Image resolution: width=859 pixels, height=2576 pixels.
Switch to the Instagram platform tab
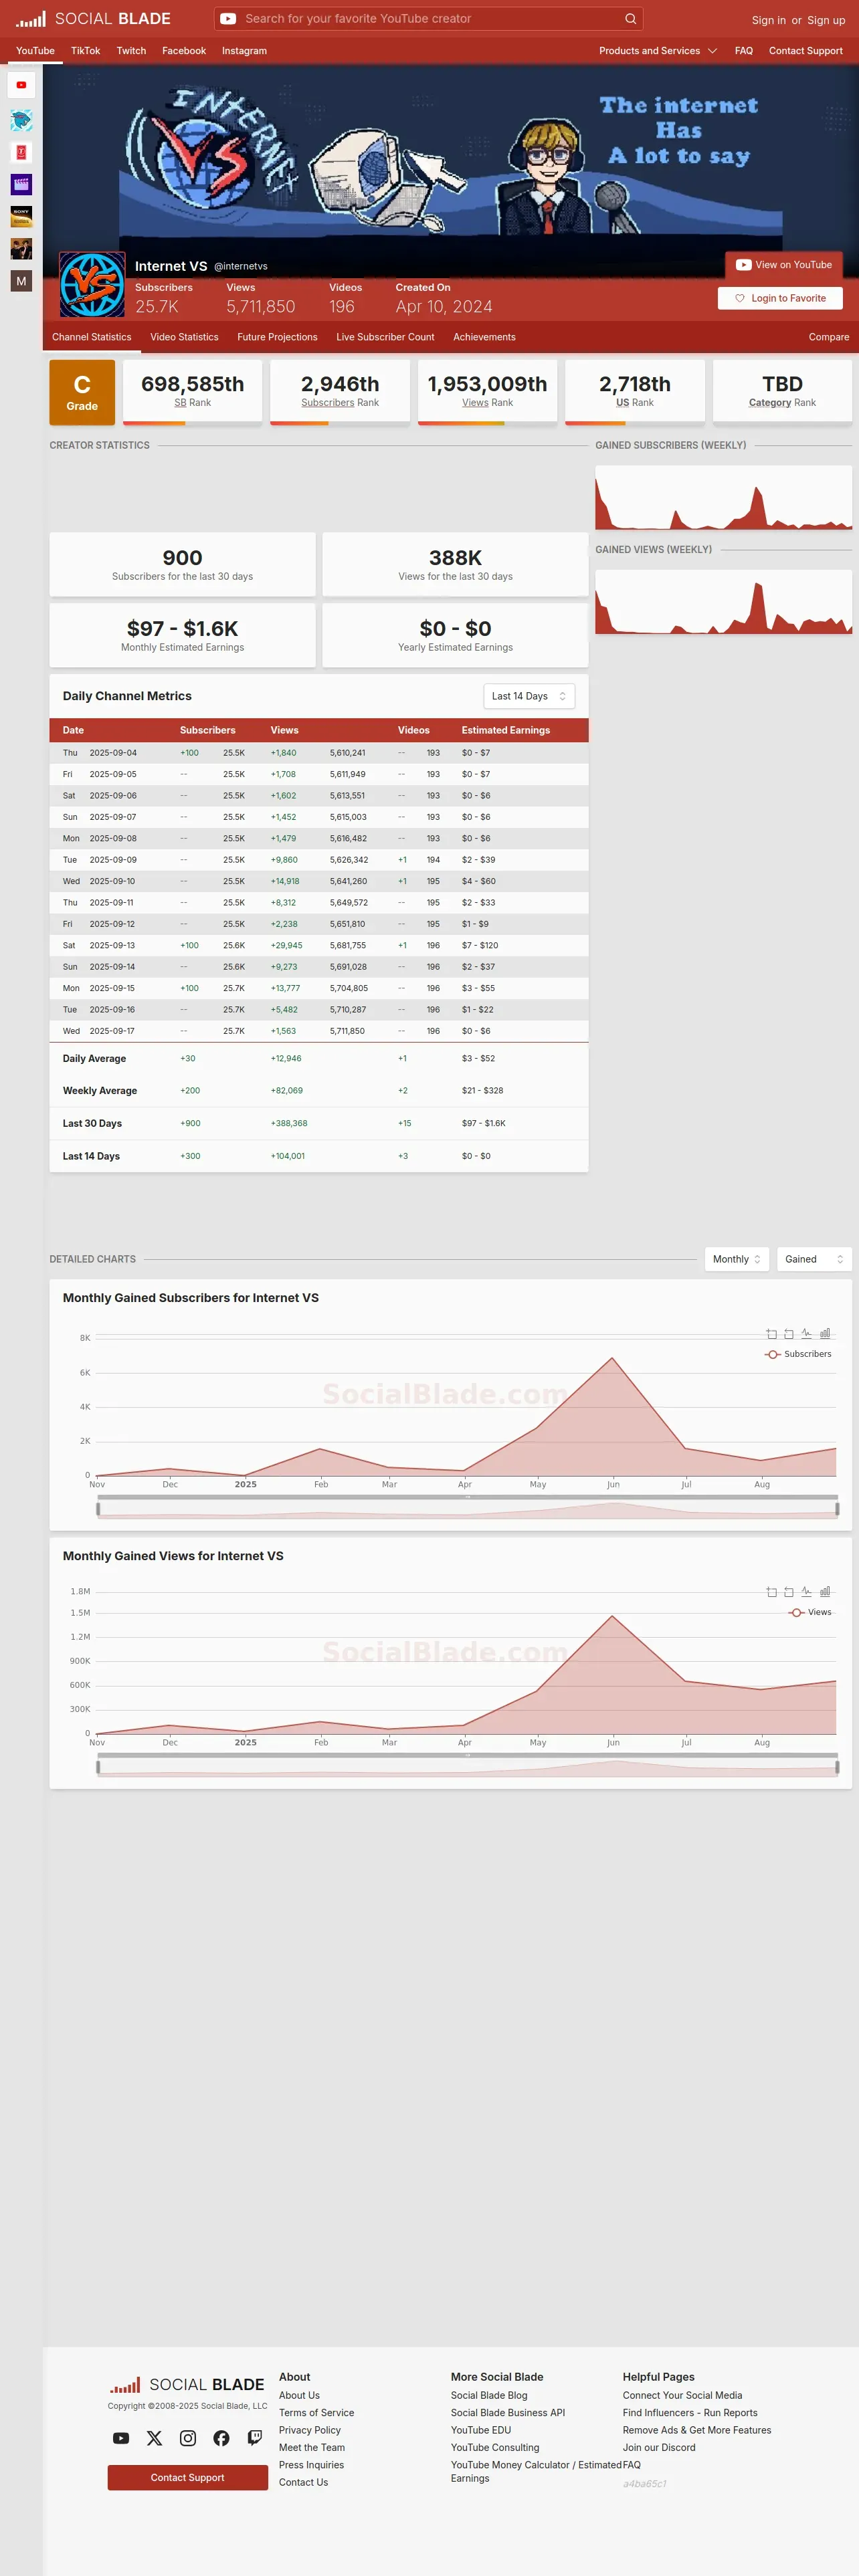coord(244,51)
